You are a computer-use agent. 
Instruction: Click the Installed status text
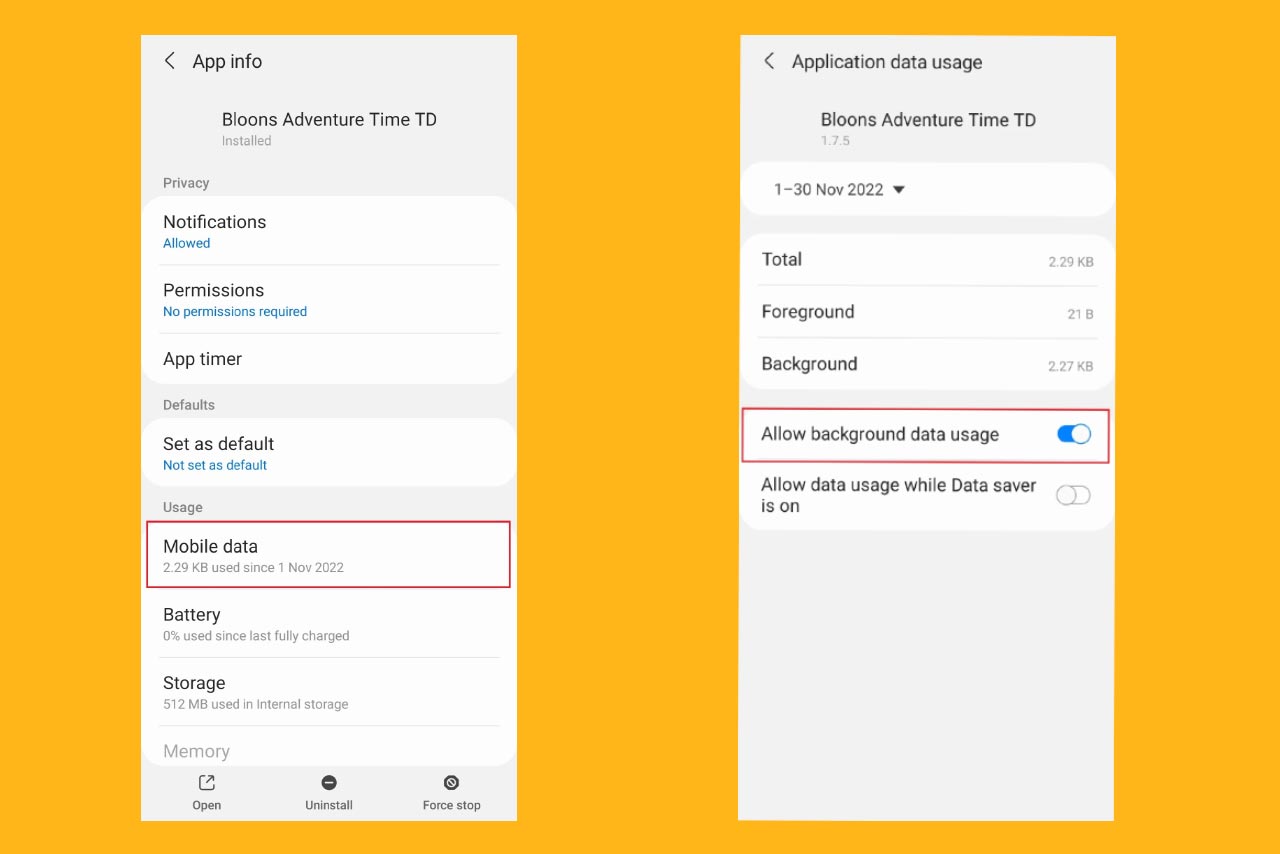(246, 141)
